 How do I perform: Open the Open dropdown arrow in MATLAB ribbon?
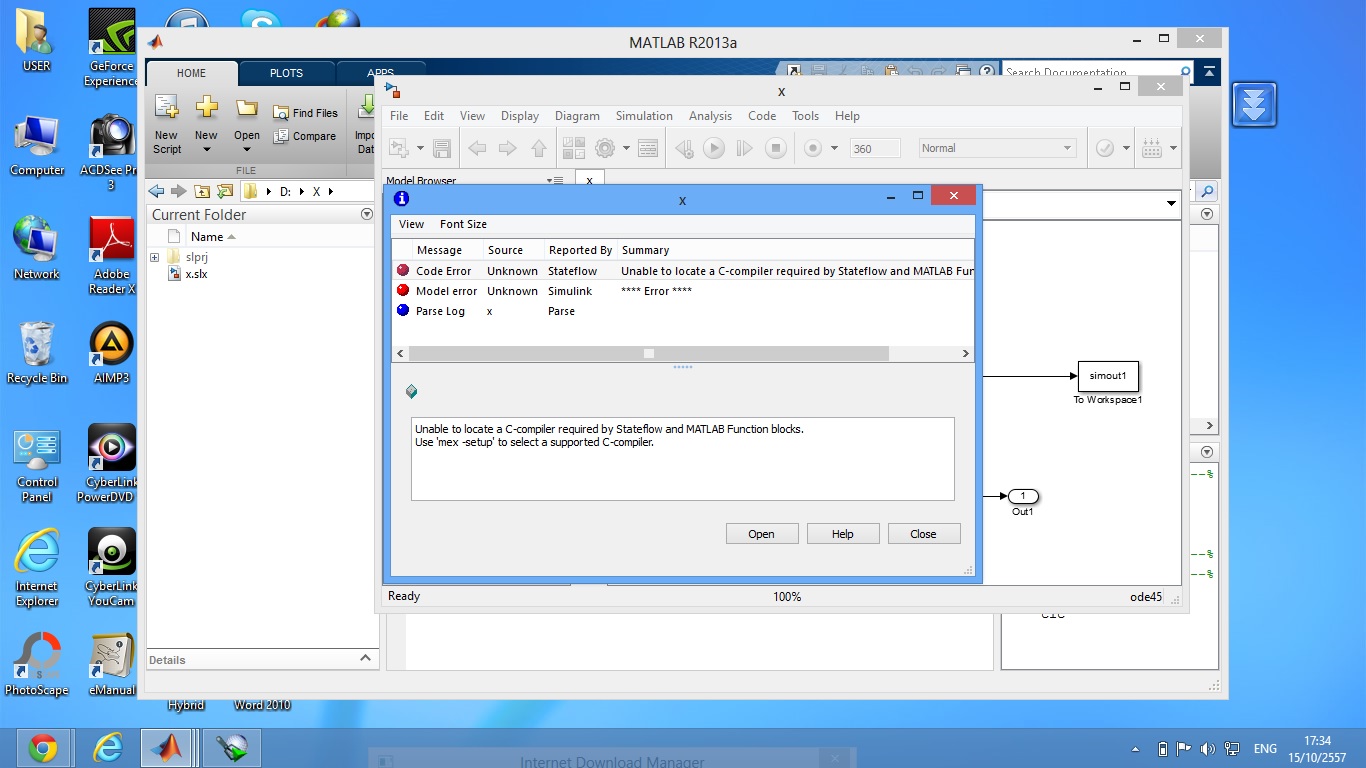pos(247,150)
